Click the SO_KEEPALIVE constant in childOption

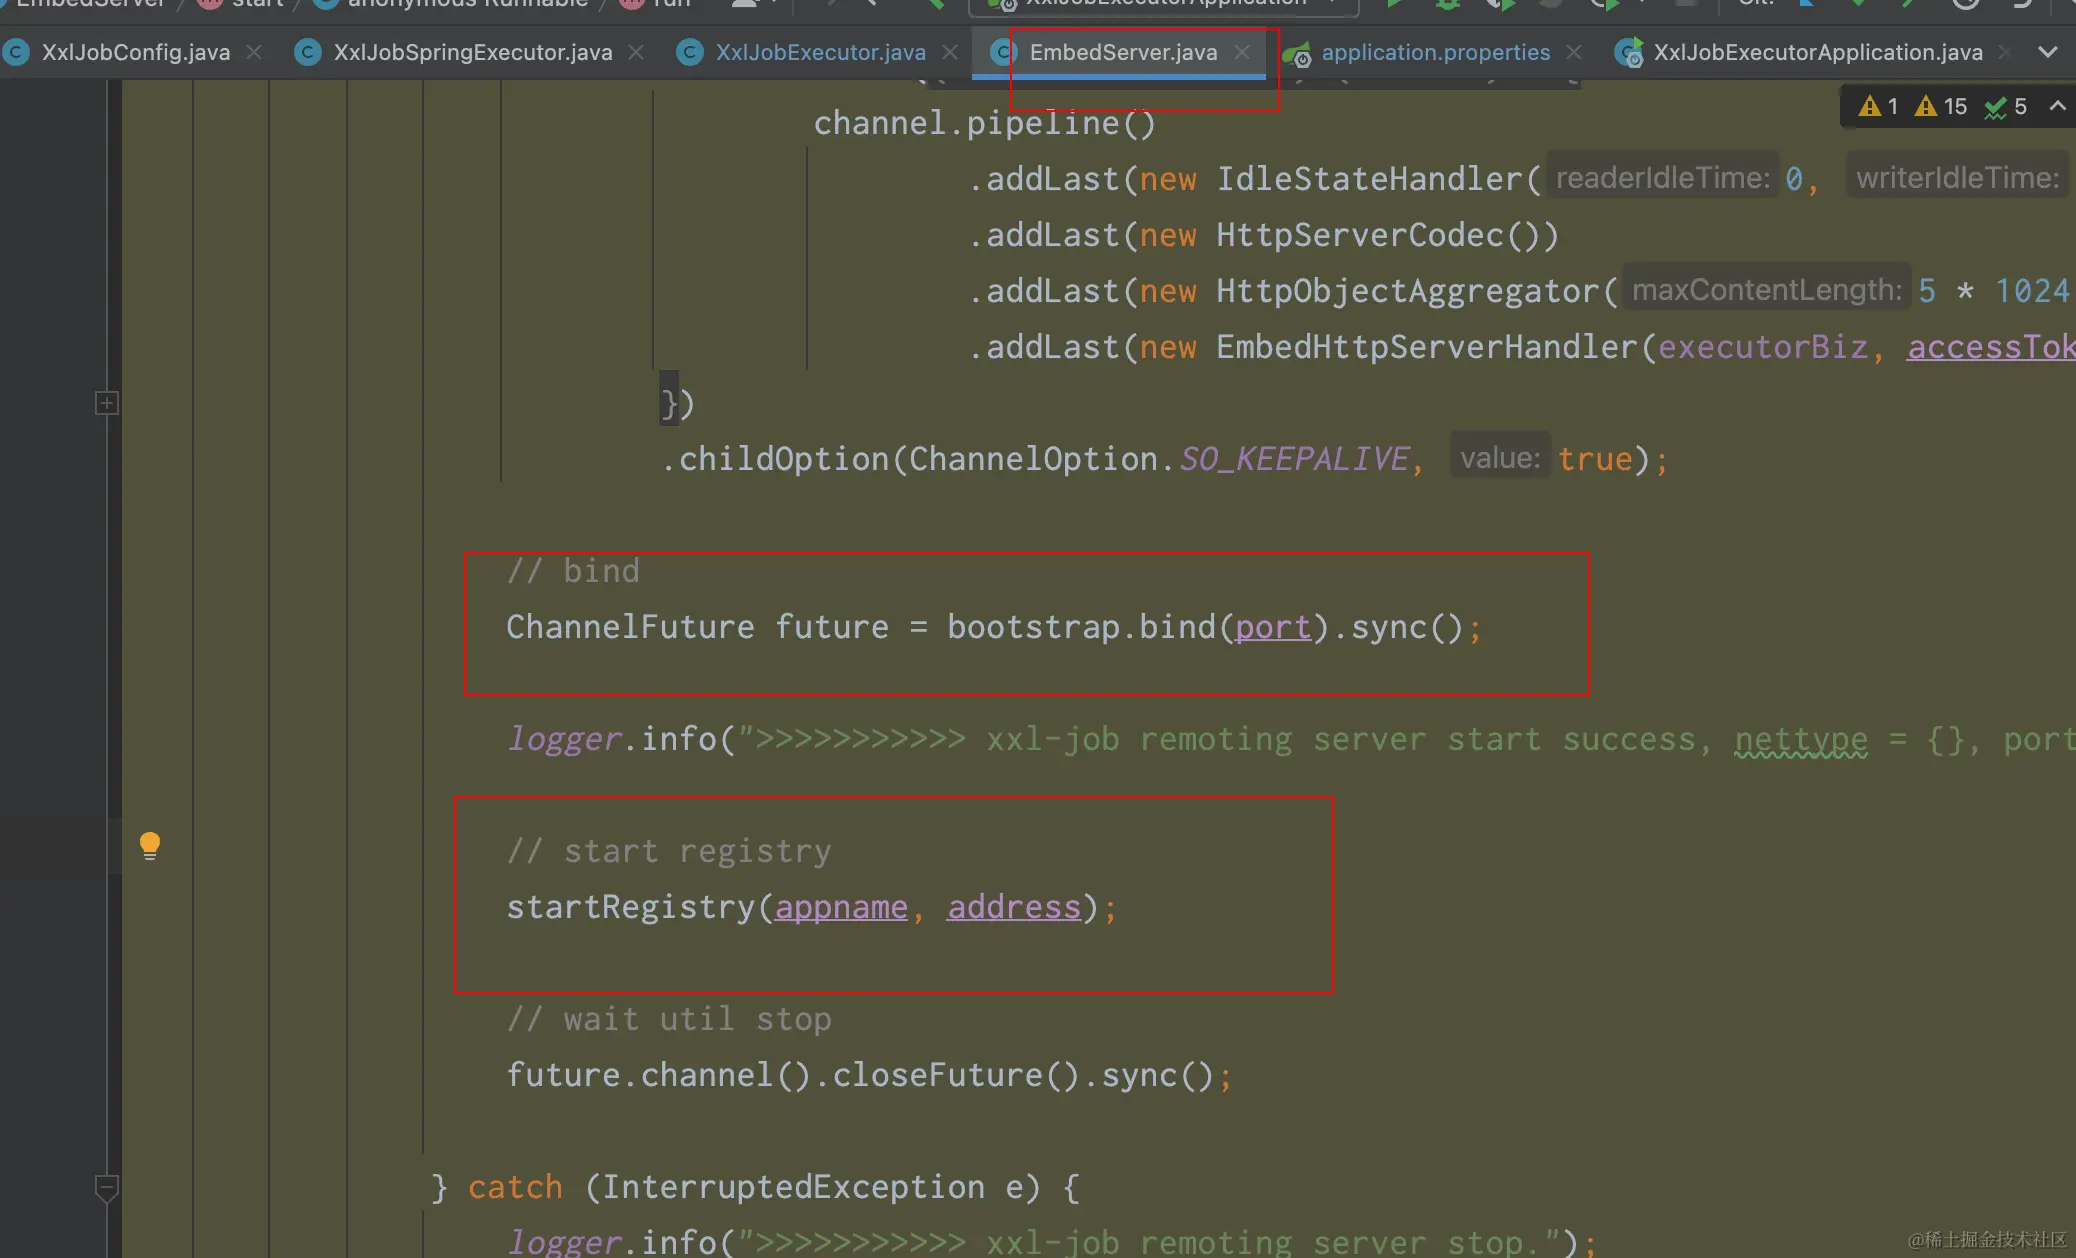[x=1295, y=459]
